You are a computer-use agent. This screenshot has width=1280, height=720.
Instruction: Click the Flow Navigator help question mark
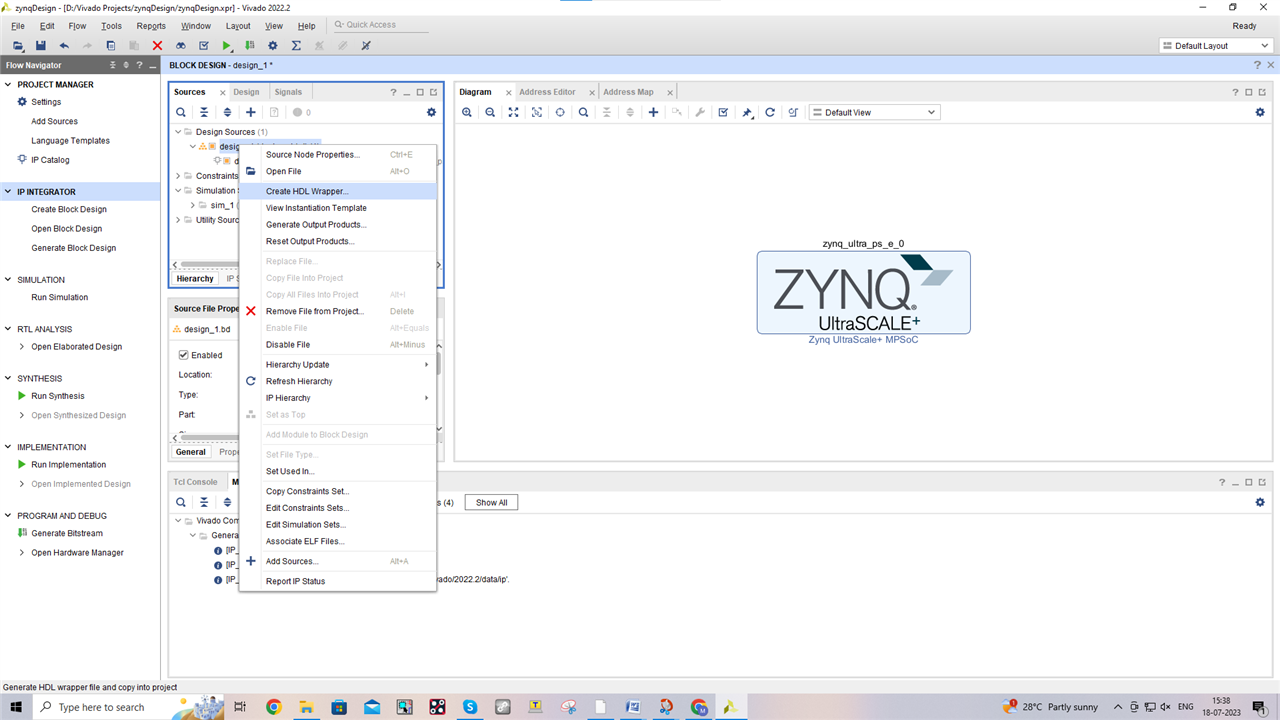[x=139, y=65]
